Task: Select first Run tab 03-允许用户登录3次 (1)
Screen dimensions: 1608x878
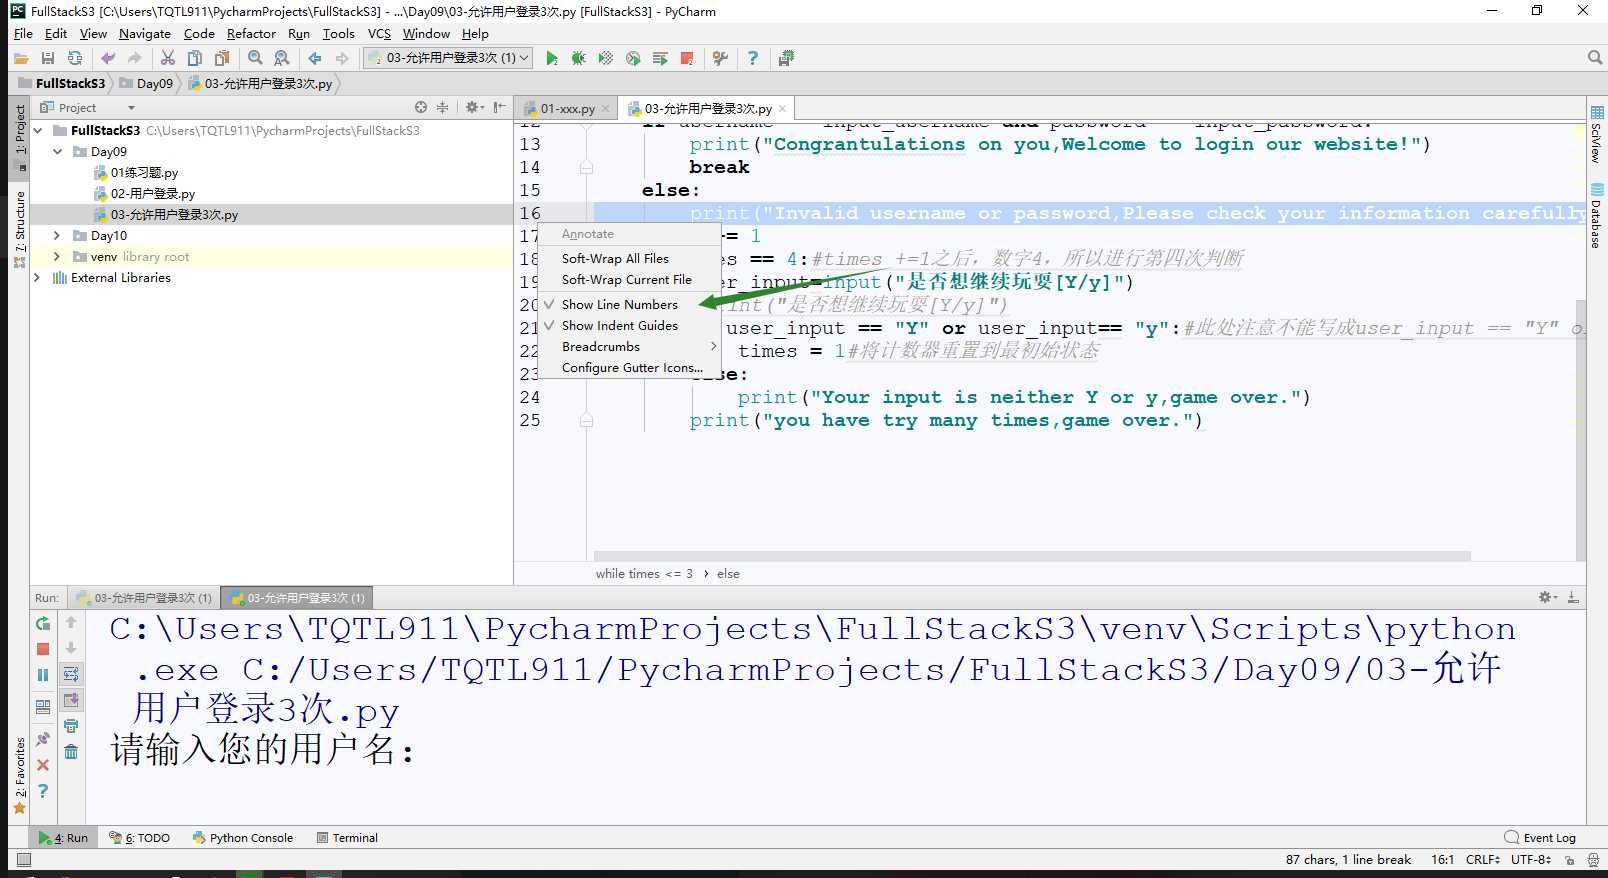Action: tap(145, 598)
